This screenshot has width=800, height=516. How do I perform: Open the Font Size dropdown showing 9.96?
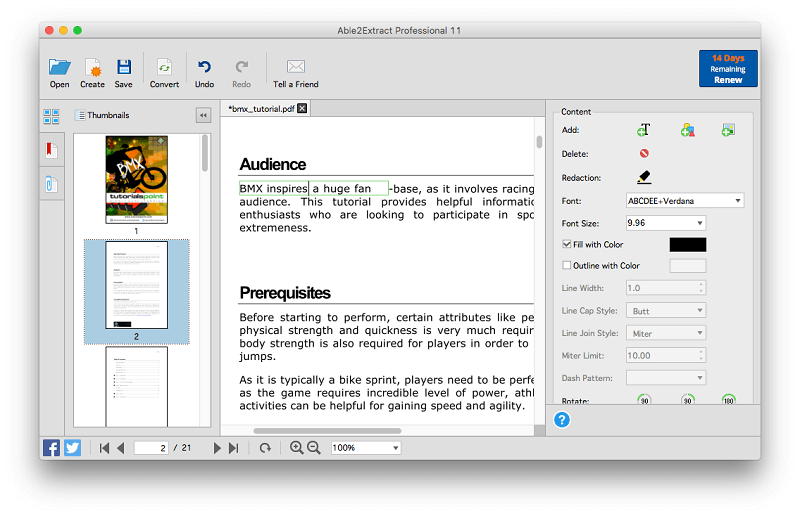(x=666, y=223)
